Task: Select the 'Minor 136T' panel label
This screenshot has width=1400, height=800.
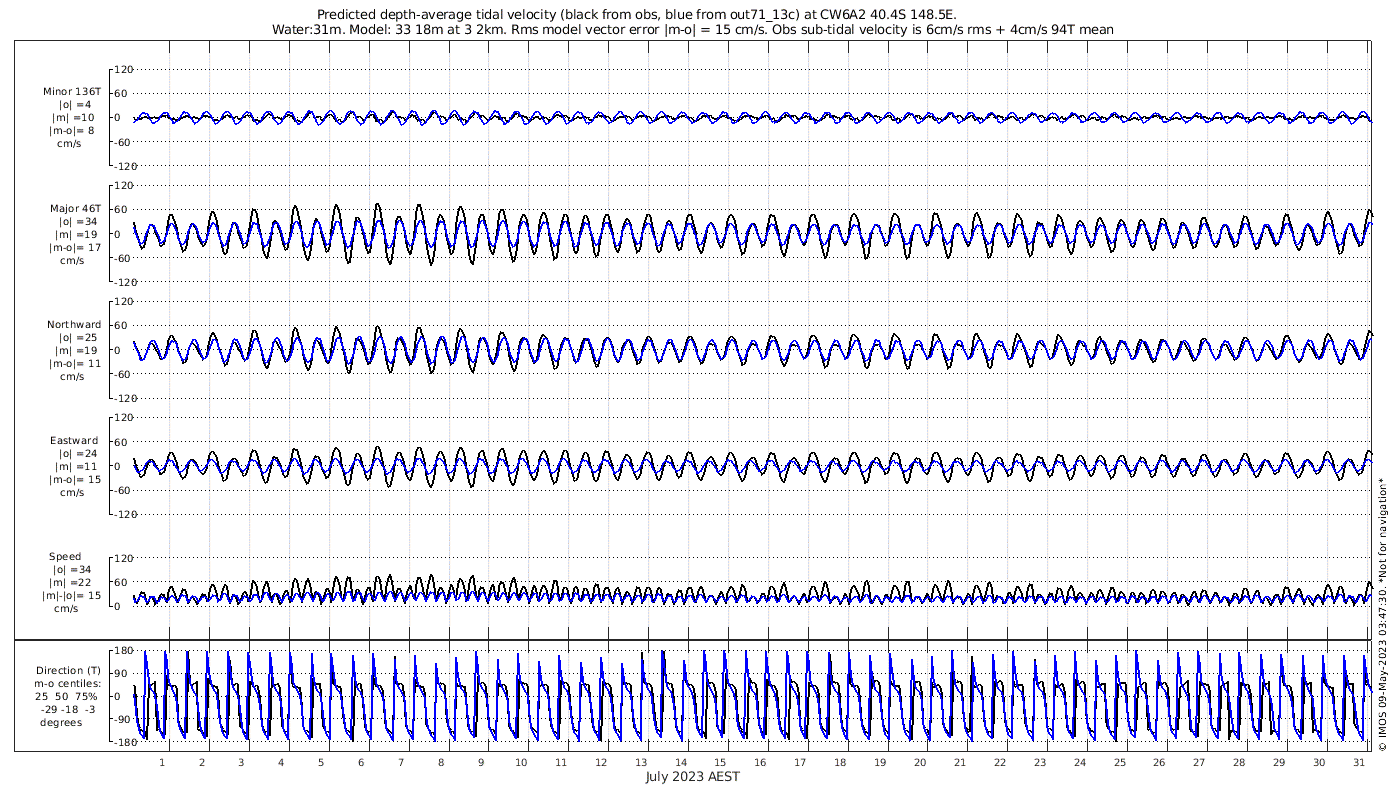Action: (71, 92)
